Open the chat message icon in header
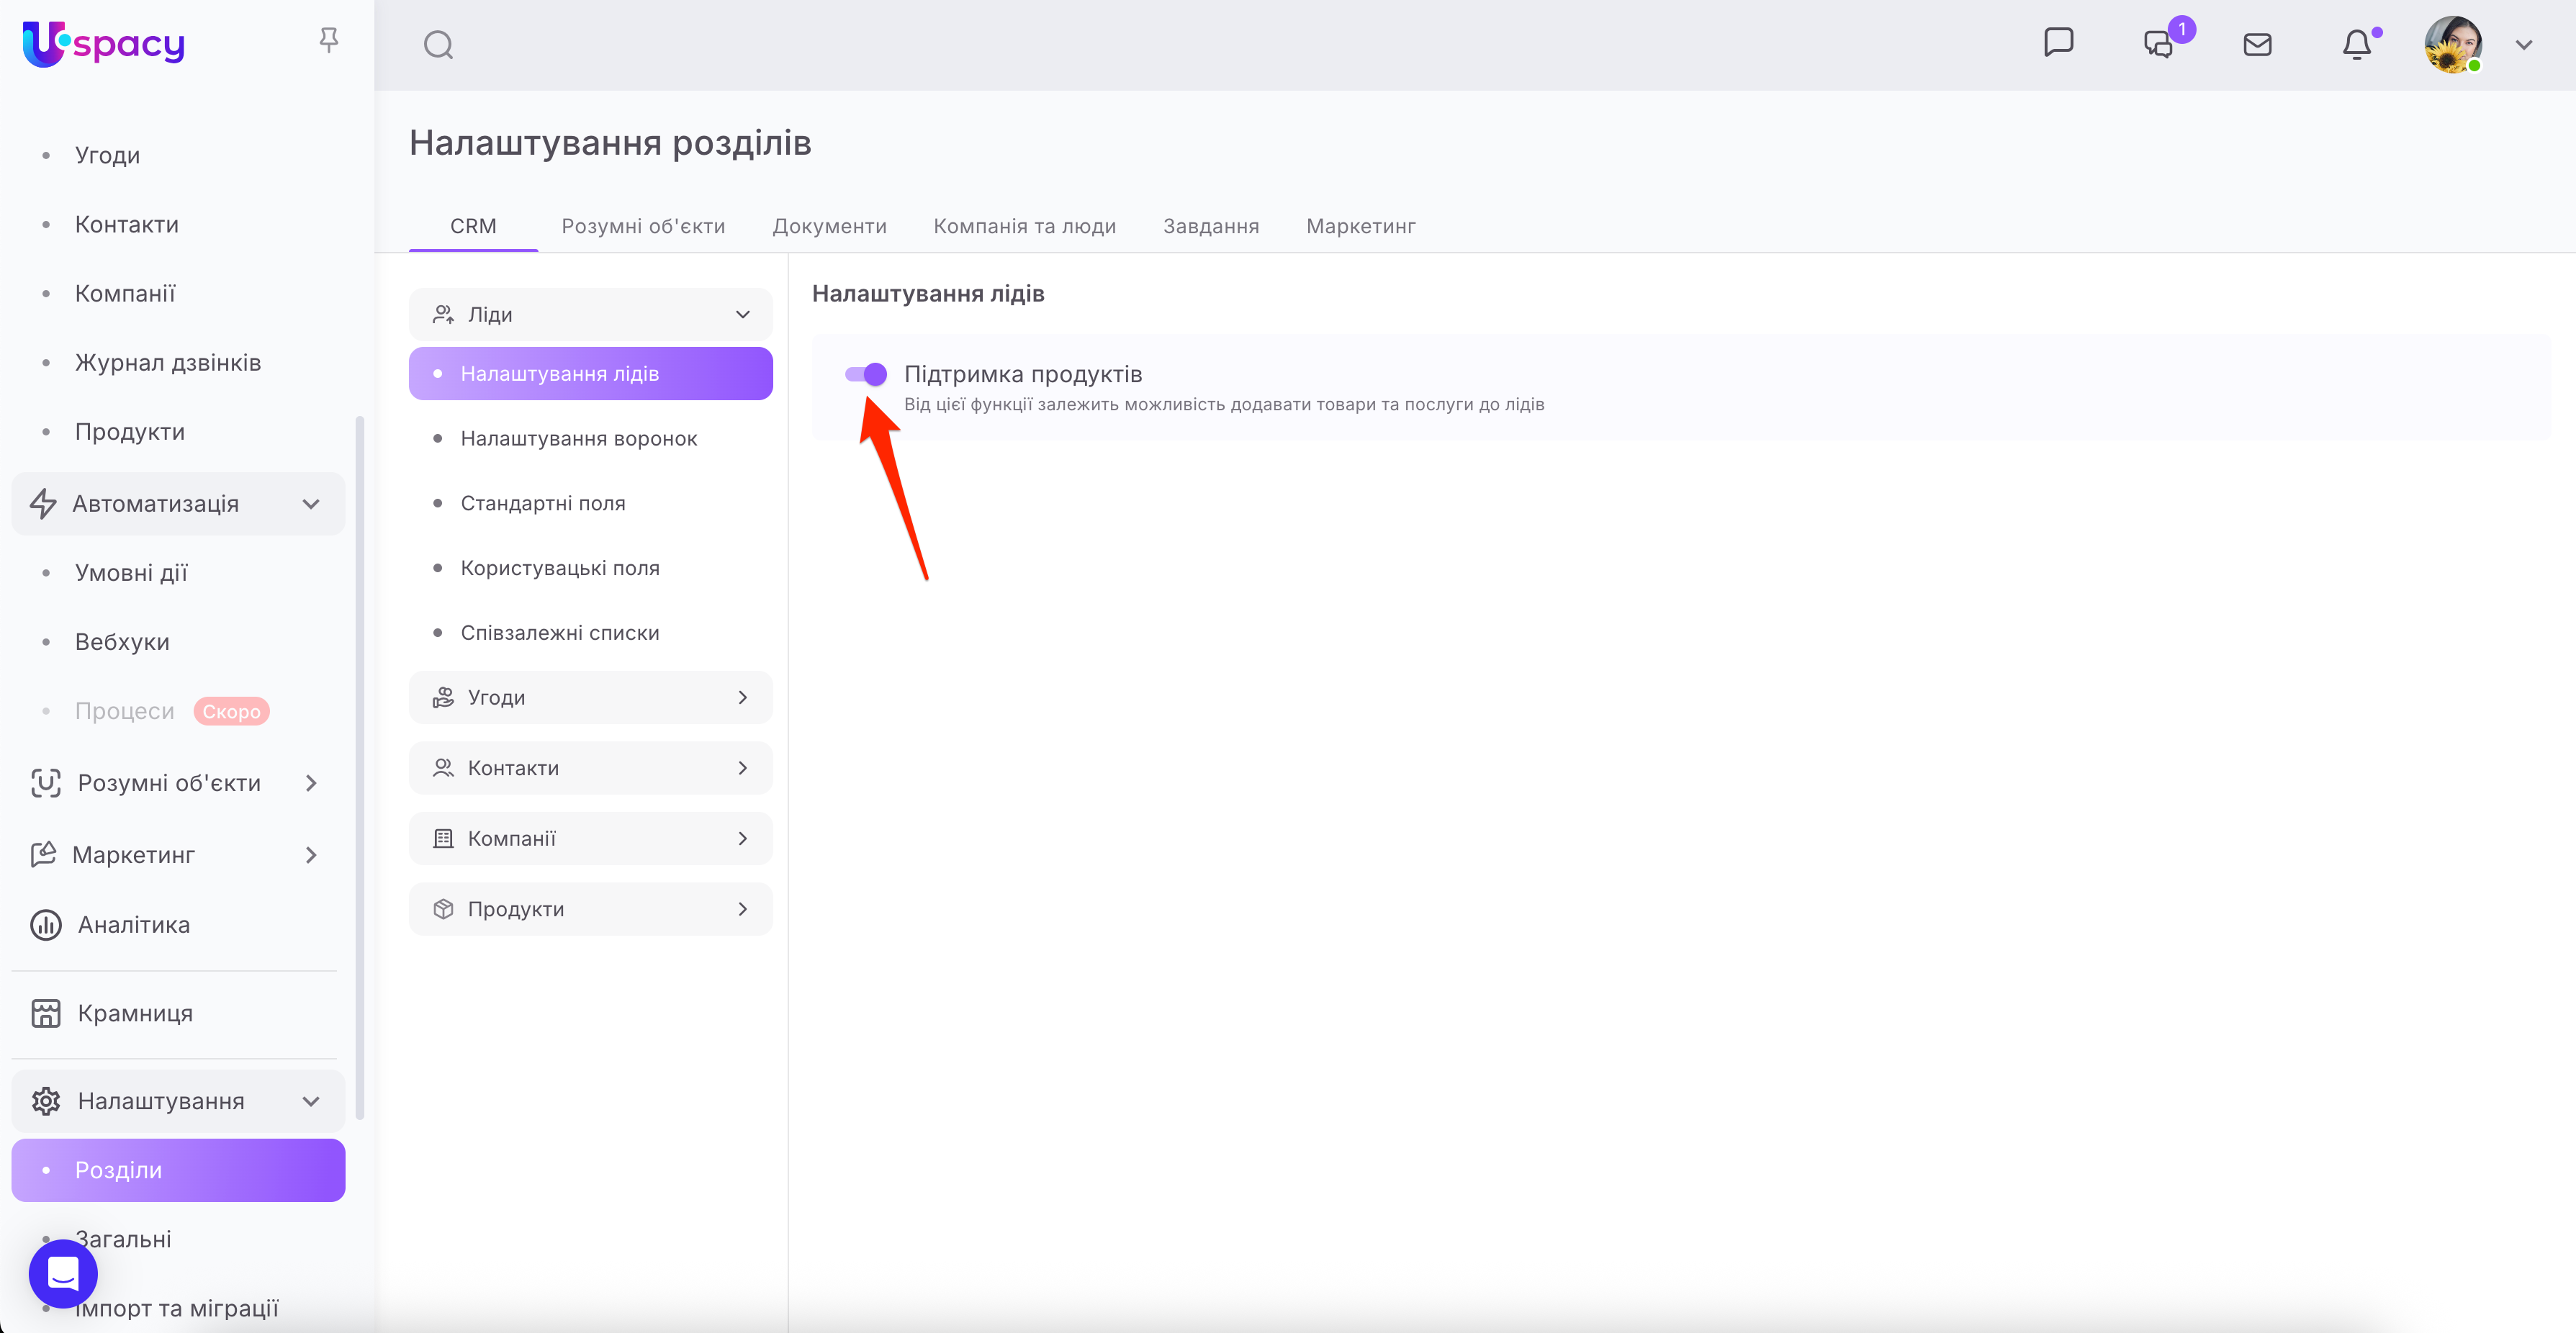The image size is (2576, 1333). pyautogui.click(x=2058, y=43)
